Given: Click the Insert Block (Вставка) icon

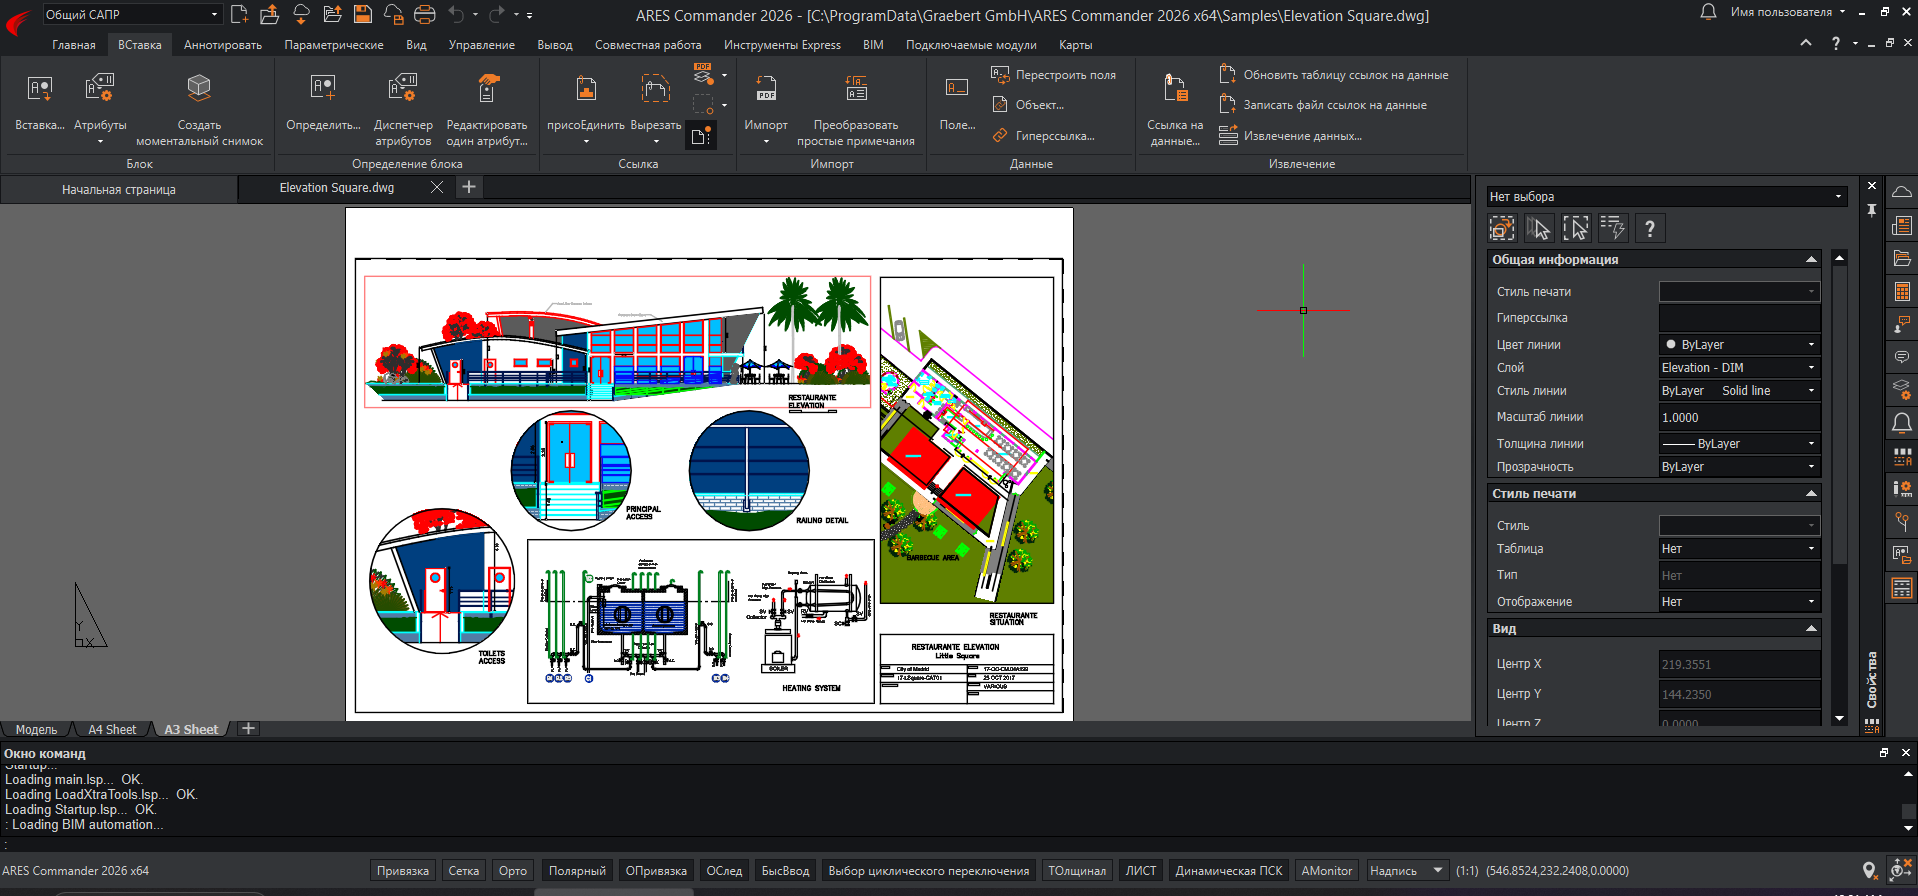Looking at the screenshot, I should 39,90.
